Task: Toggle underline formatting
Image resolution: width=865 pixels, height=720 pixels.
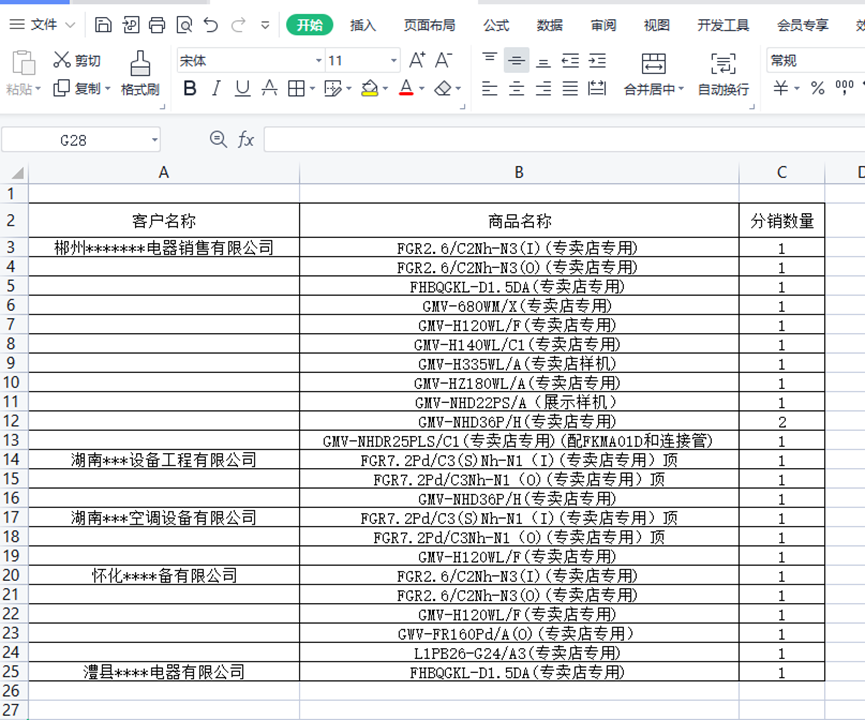Action: point(242,88)
